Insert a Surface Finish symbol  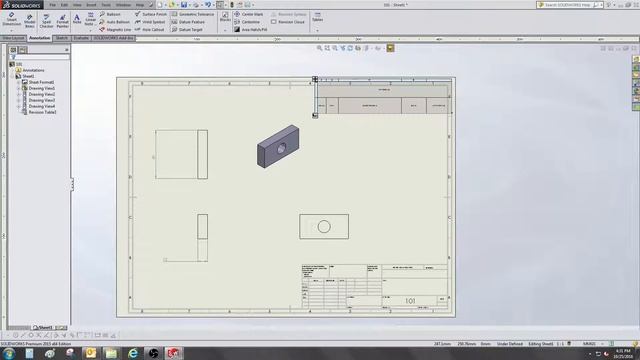pos(151,14)
